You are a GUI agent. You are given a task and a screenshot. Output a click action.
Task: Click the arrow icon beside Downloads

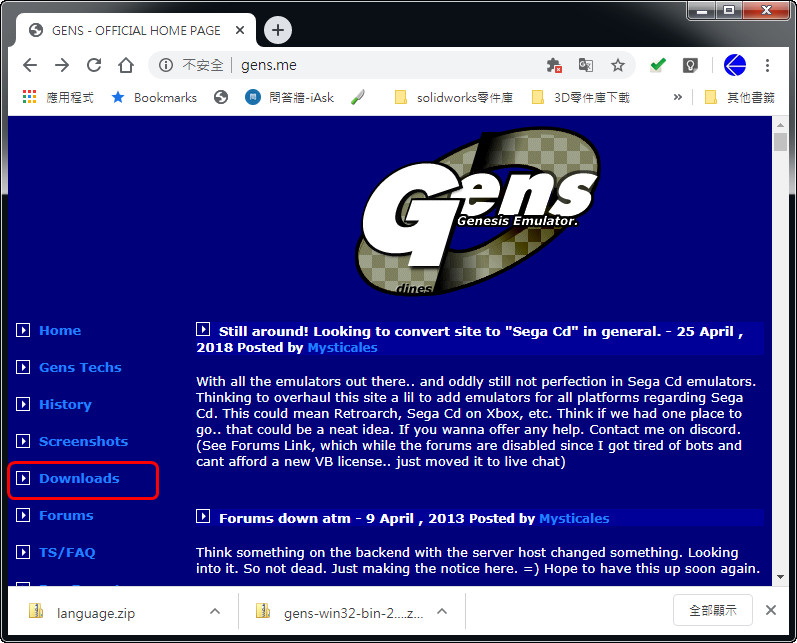click(x=23, y=478)
